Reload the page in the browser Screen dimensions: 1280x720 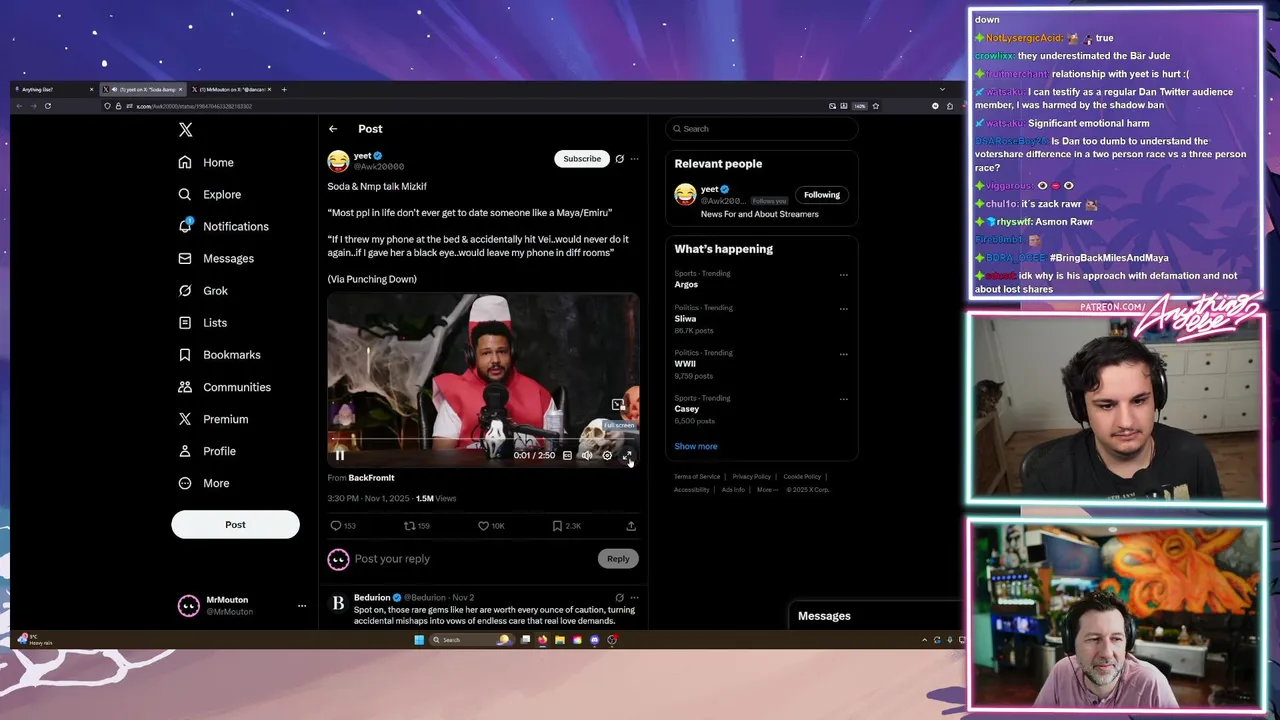[x=47, y=106]
